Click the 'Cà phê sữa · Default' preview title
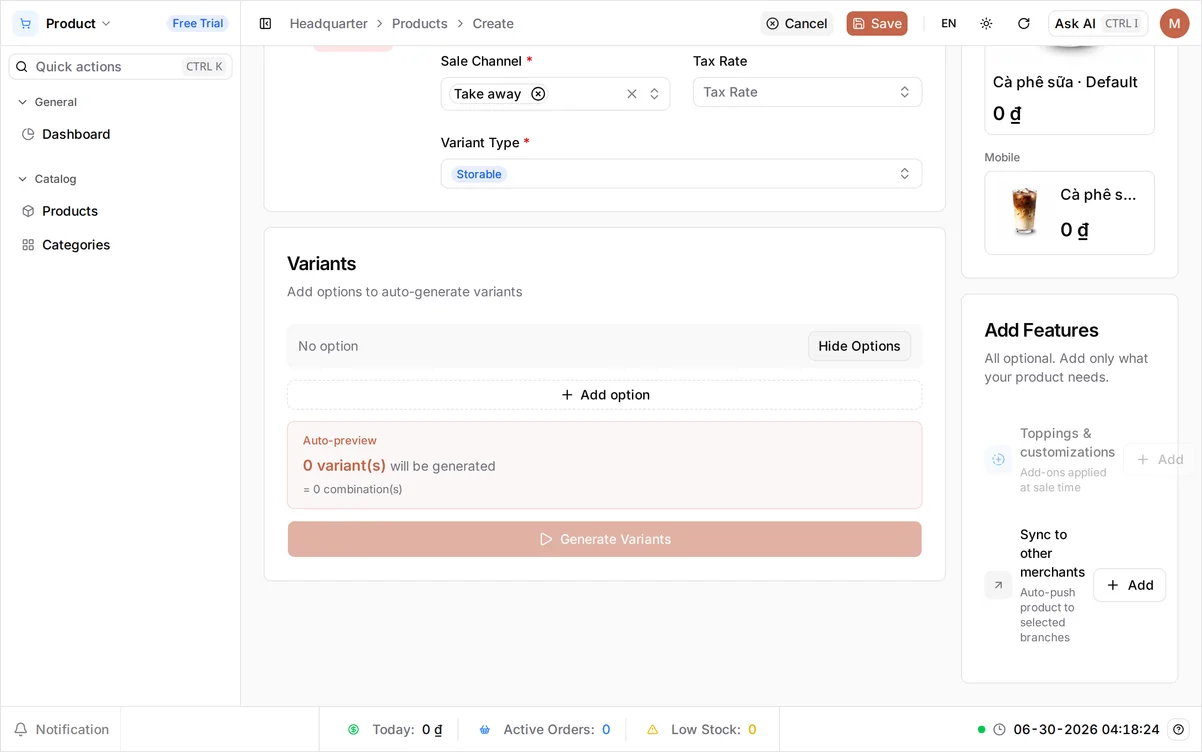The image size is (1202, 752). 1065,82
